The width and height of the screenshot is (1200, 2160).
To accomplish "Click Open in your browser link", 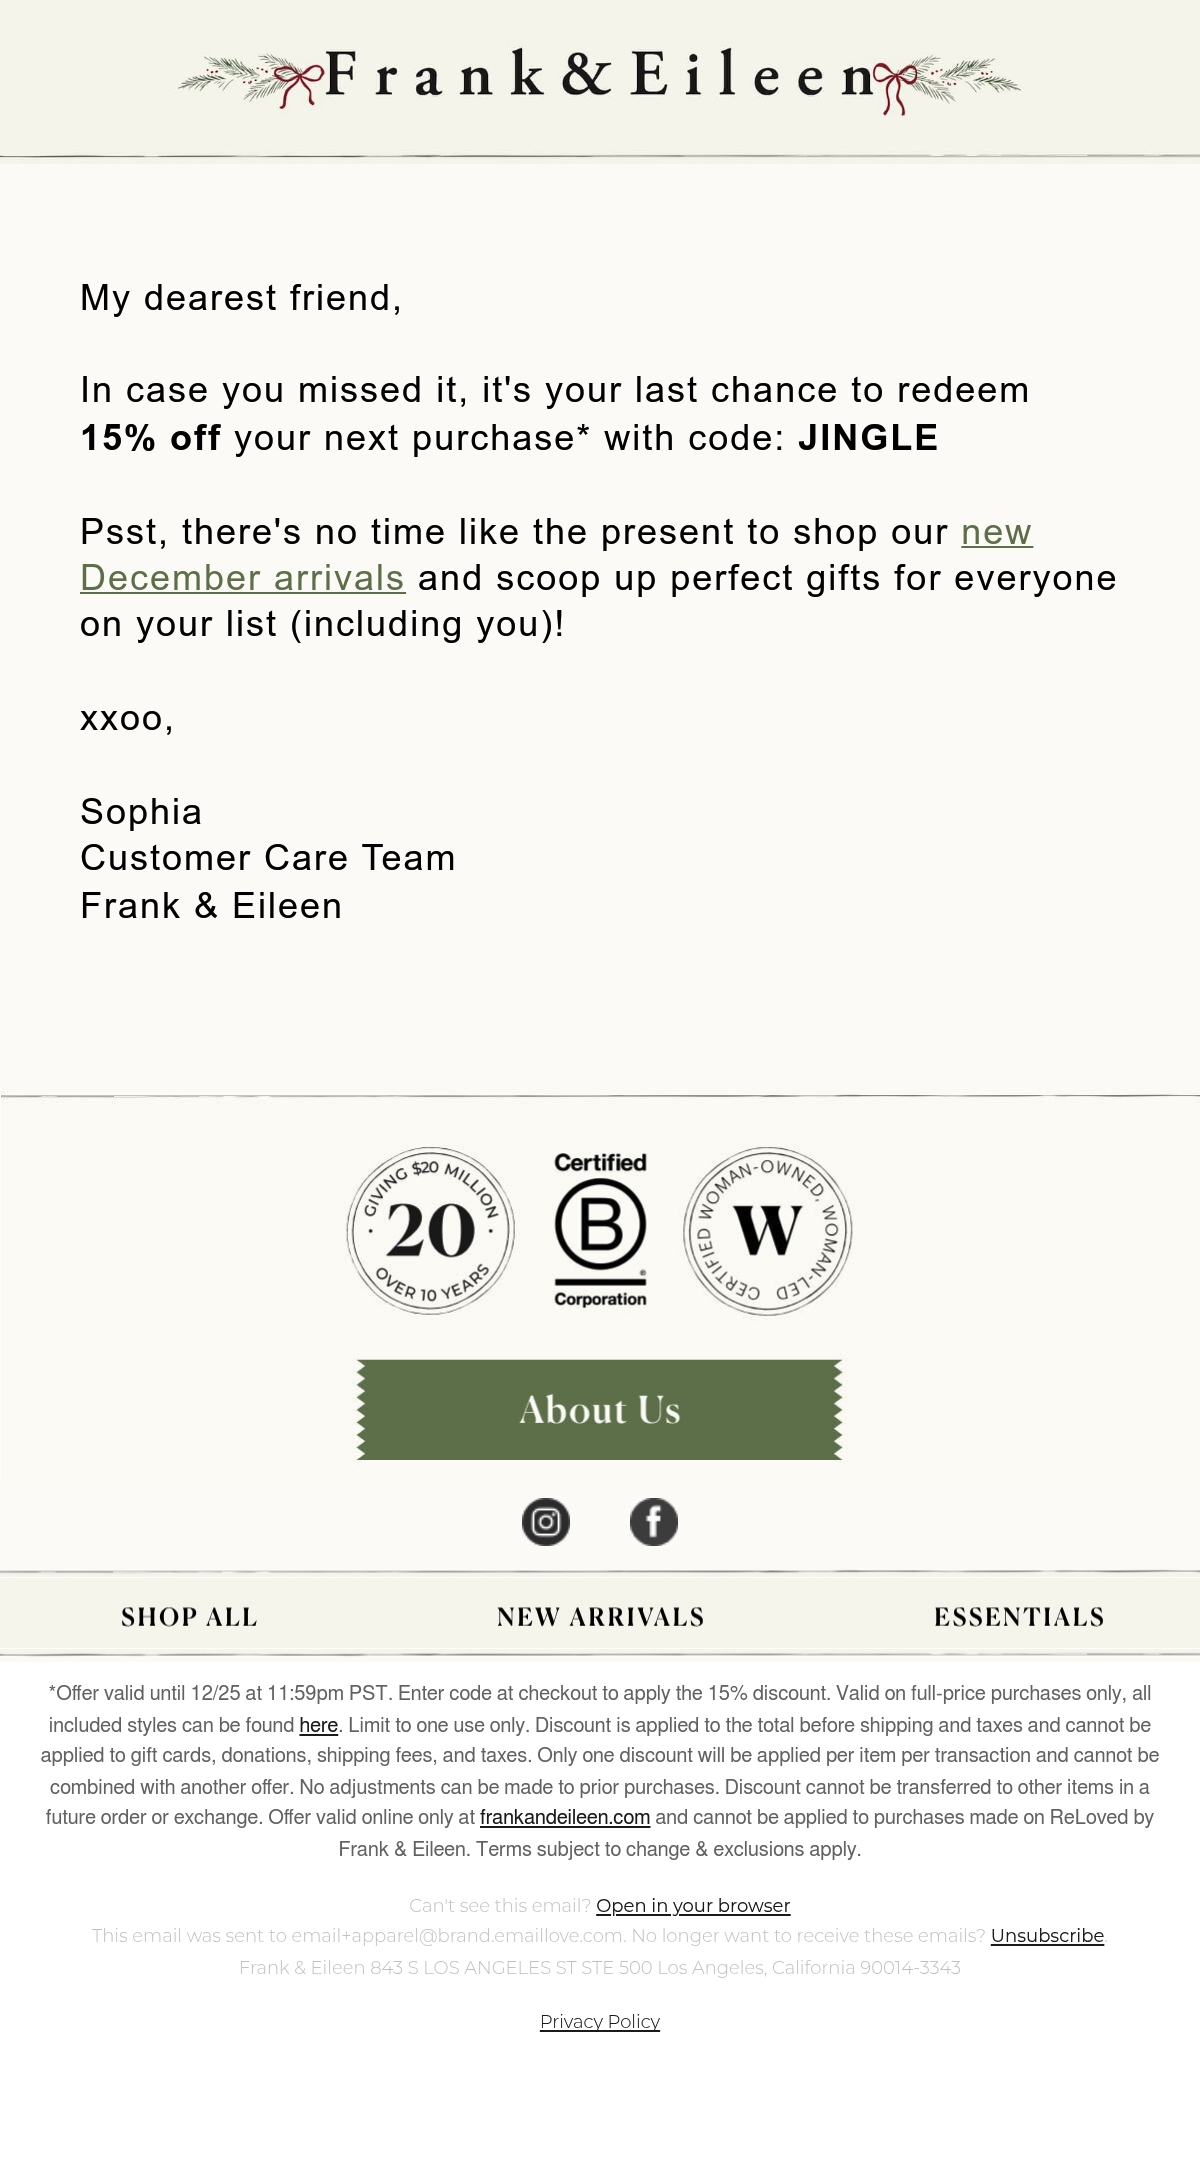I will pyautogui.click(x=693, y=1906).
